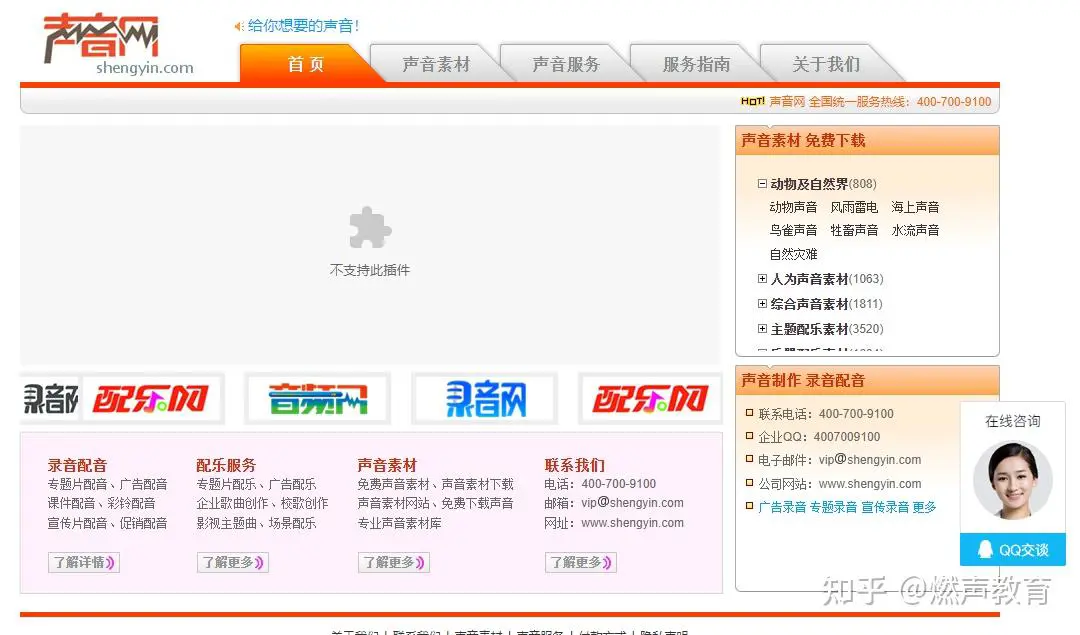The image size is (1080, 635).
Task: Click 公司网站 www.shengyin.com in sidebar
Action: tap(840, 484)
